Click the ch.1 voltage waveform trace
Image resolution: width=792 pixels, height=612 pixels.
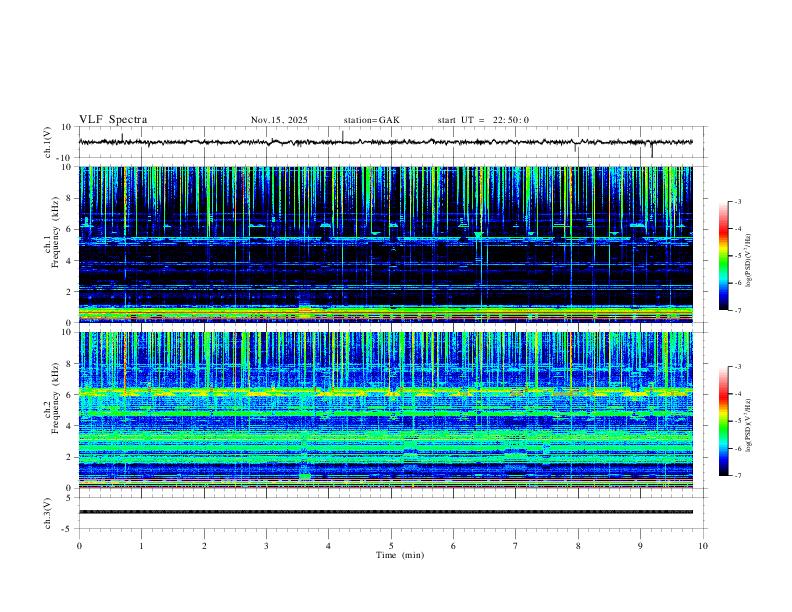(x=386, y=142)
